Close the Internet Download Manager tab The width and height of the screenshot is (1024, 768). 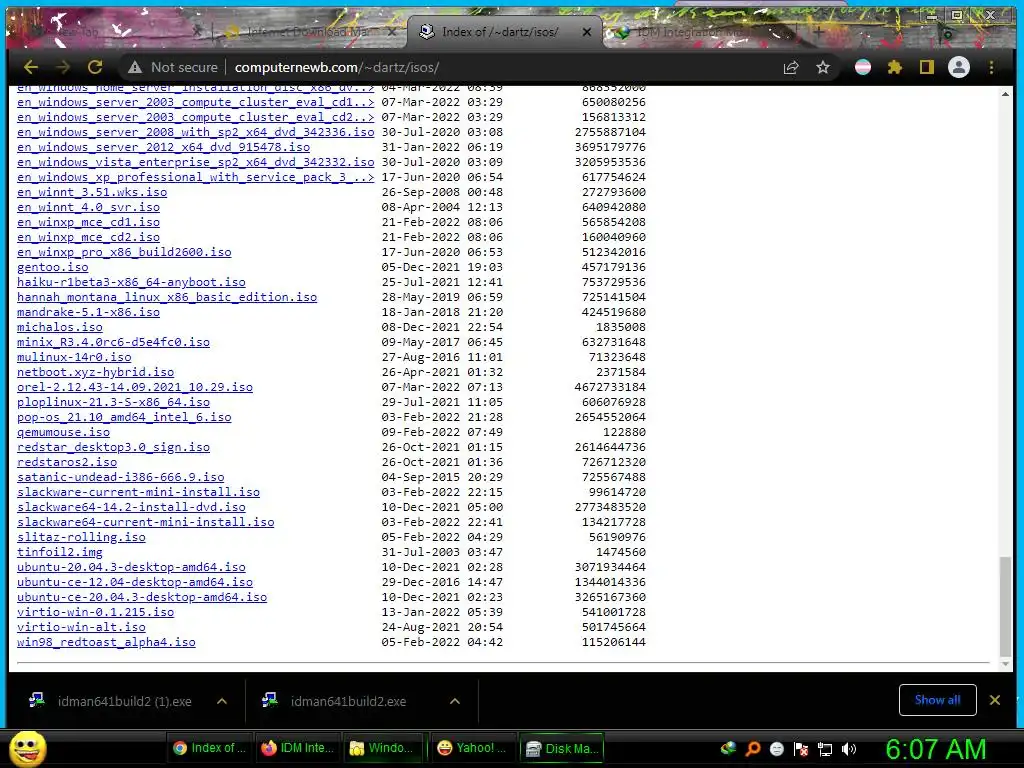(392, 31)
